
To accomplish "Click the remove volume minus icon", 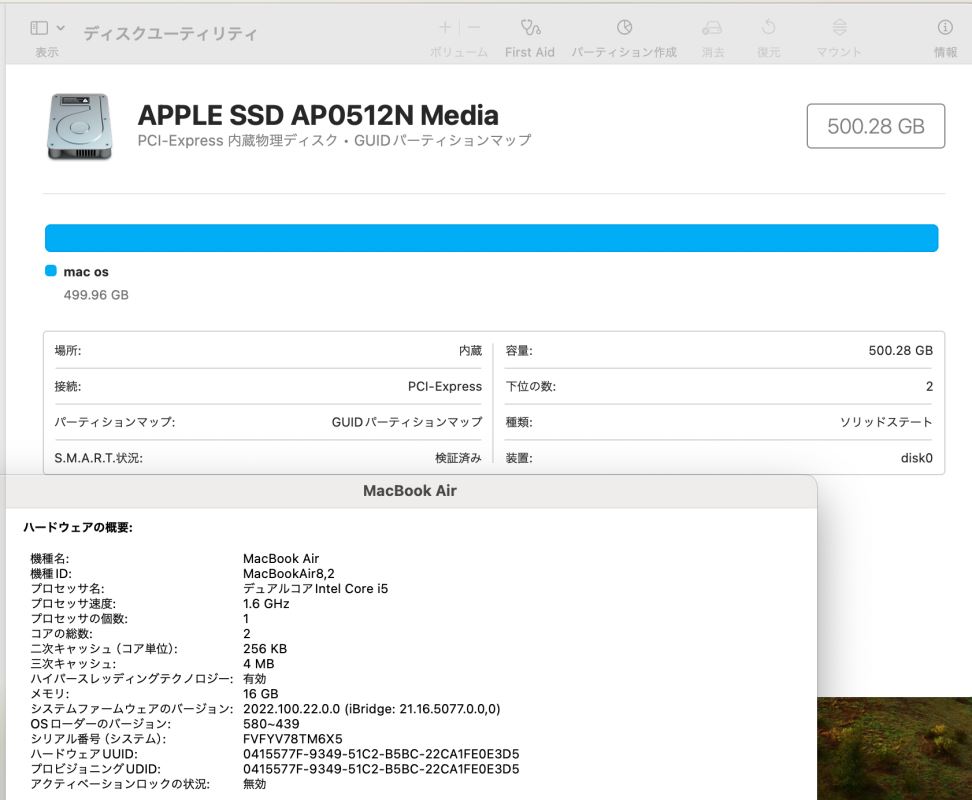I will 474,28.
